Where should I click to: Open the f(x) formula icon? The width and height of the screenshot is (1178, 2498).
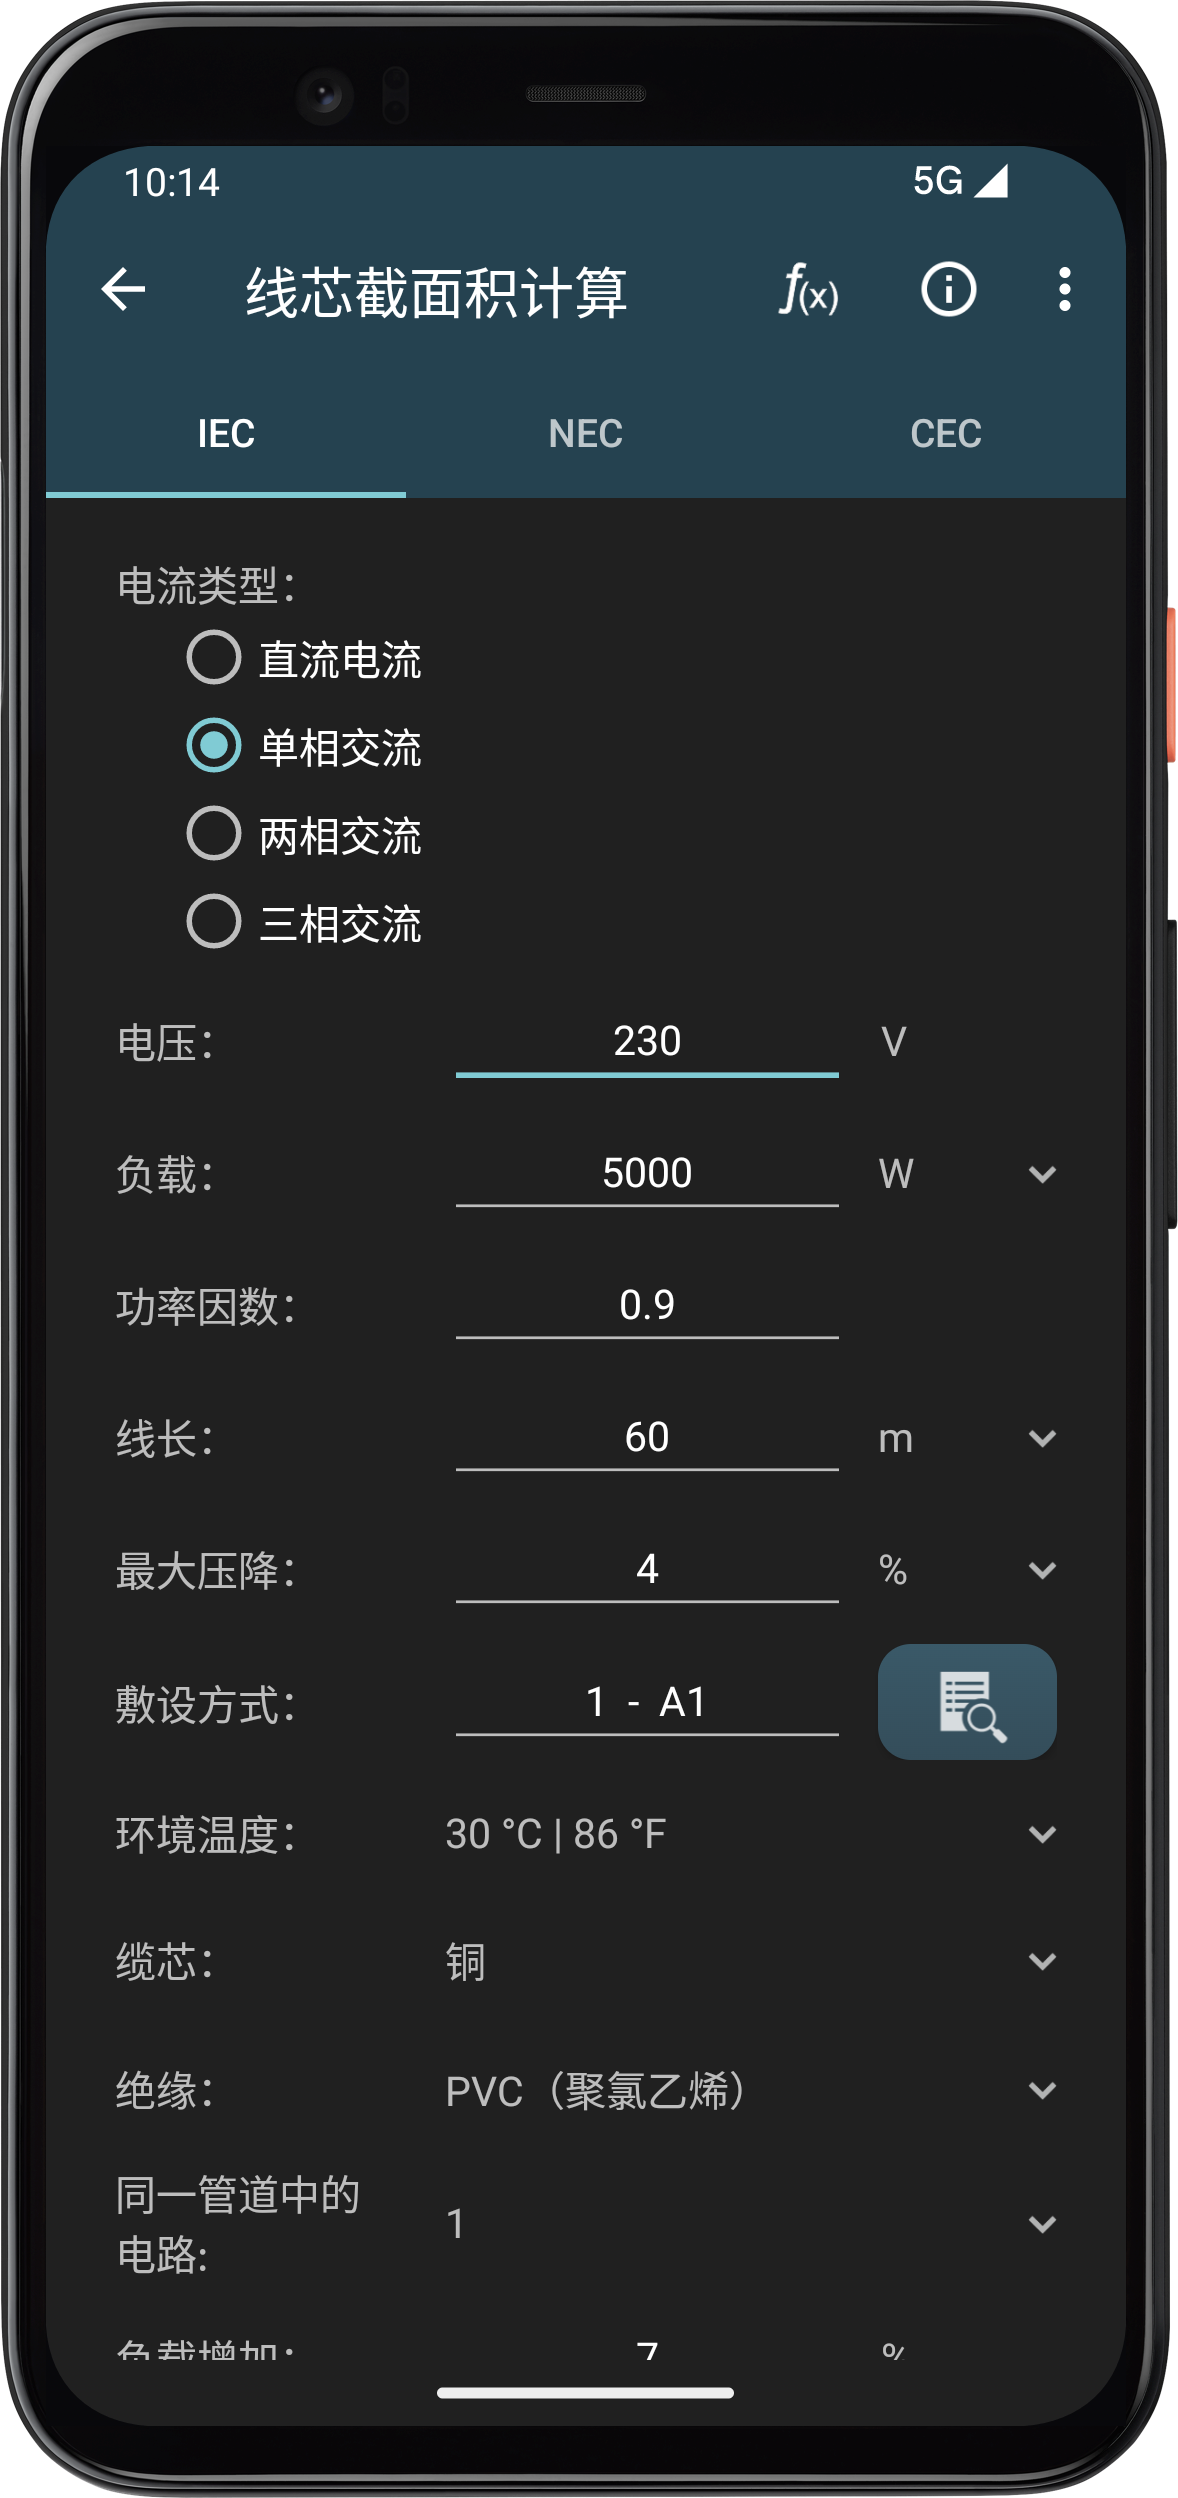tap(809, 290)
